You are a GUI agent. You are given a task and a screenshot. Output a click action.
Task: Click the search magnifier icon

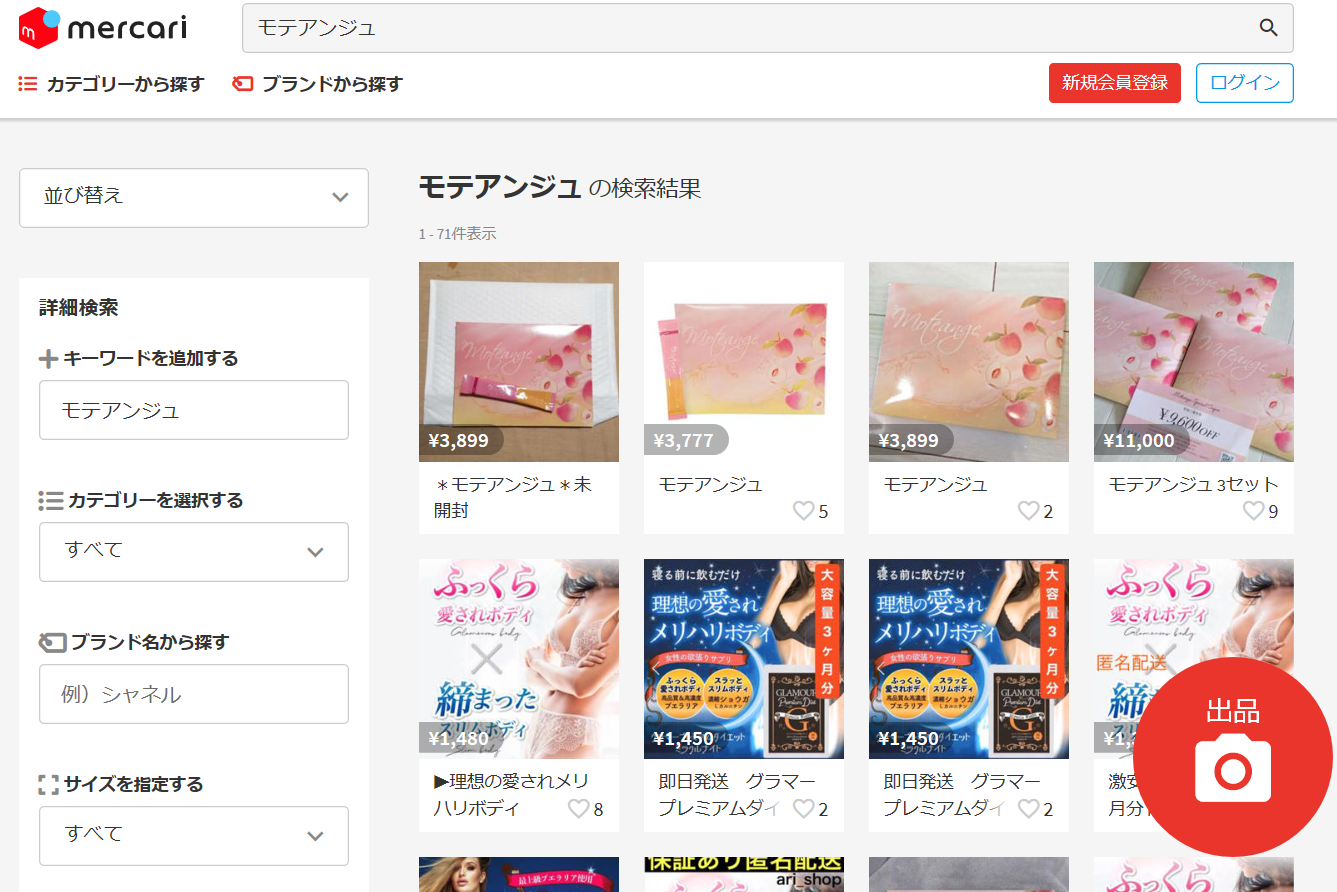click(1268, 28)
